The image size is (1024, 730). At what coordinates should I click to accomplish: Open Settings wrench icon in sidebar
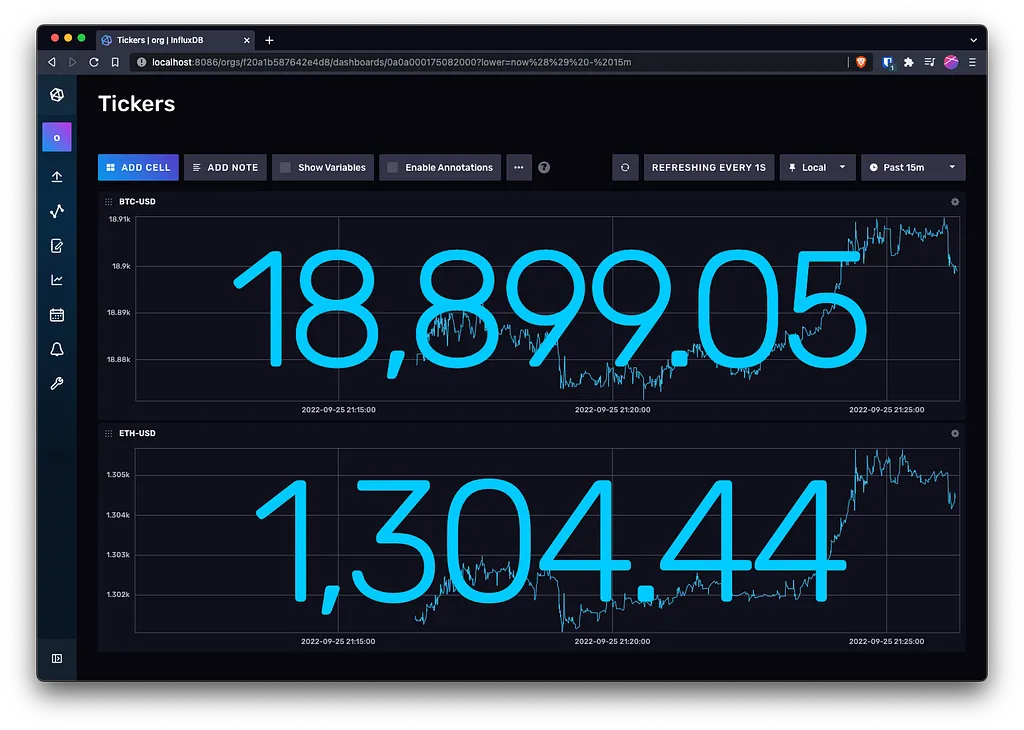(57, 383)
